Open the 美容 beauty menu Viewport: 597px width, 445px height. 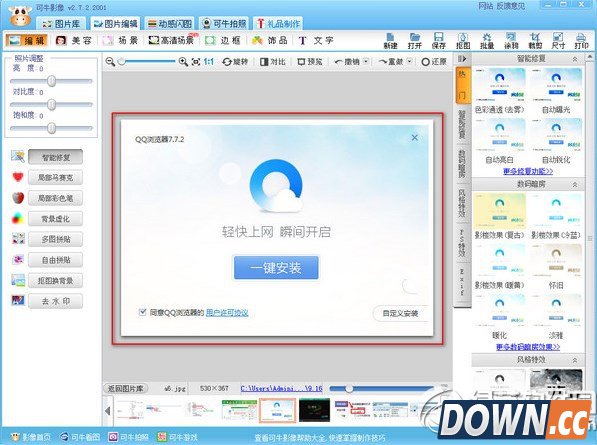coord(74,40)
